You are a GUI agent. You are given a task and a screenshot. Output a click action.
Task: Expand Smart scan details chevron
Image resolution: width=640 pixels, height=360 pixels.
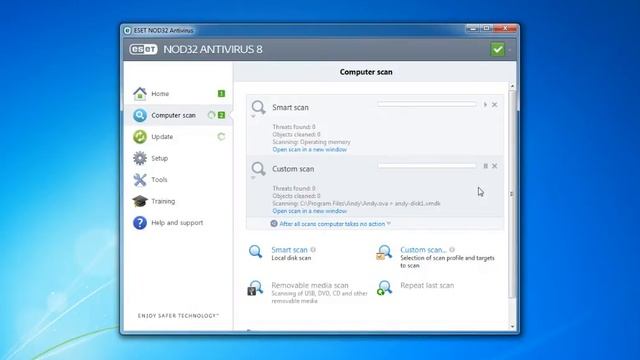[x=253, y=117]
